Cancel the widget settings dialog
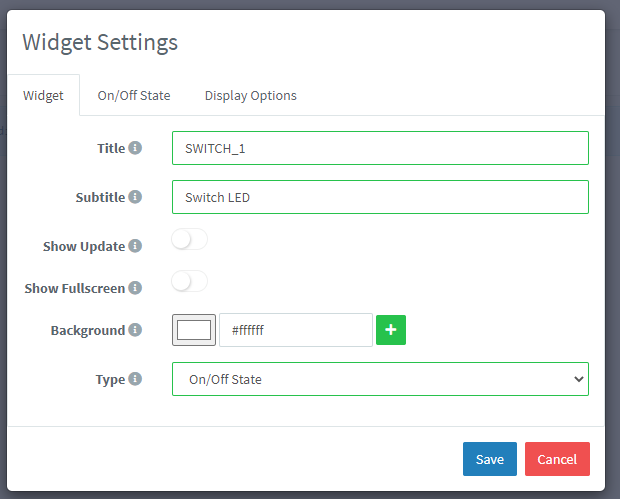The width and height of the screenshot is (620, 499). tap(557, 459)
